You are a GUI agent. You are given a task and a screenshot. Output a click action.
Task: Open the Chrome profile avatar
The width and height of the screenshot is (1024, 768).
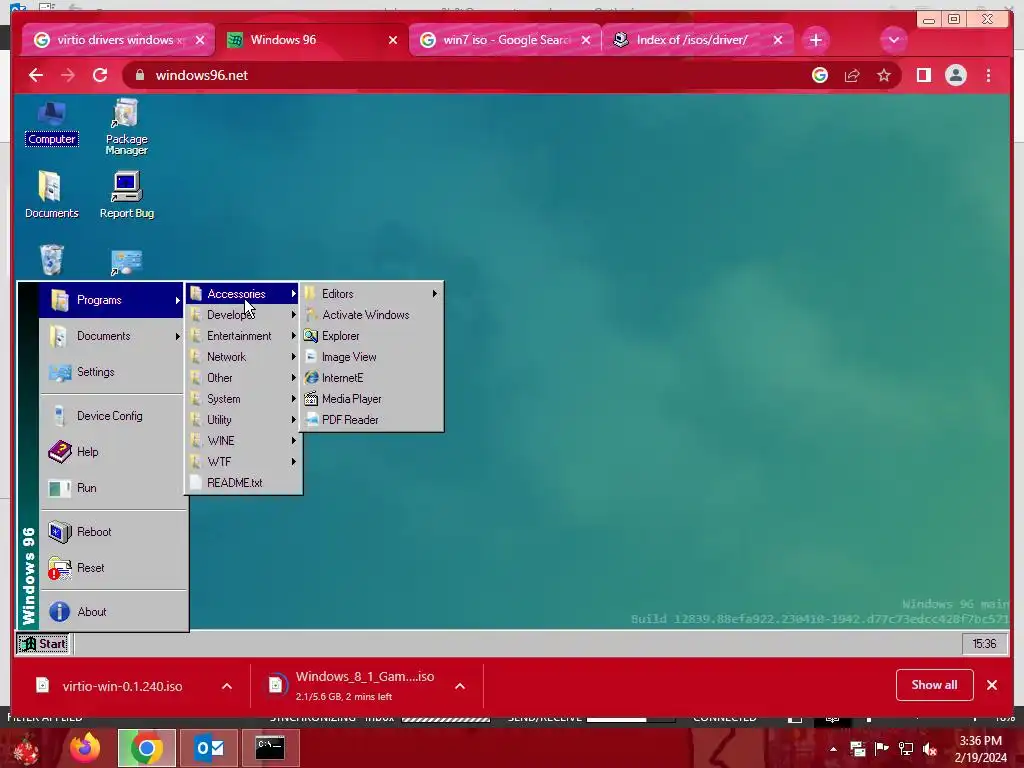coord(955,75)
